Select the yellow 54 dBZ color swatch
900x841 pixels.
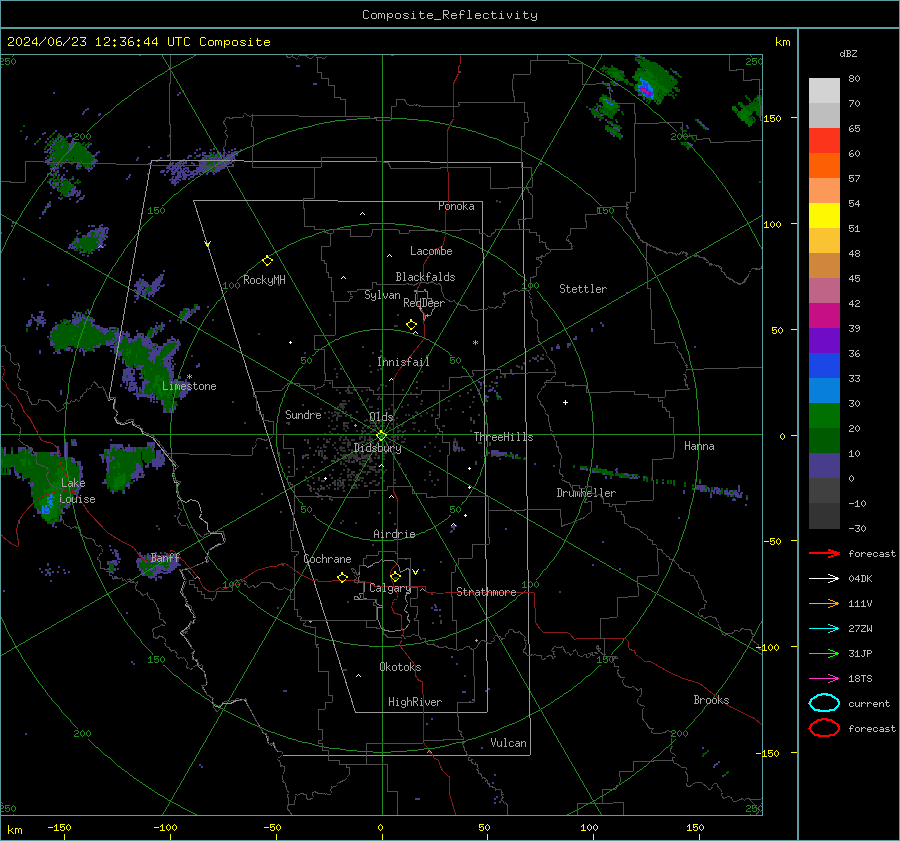tap(824, 215)
